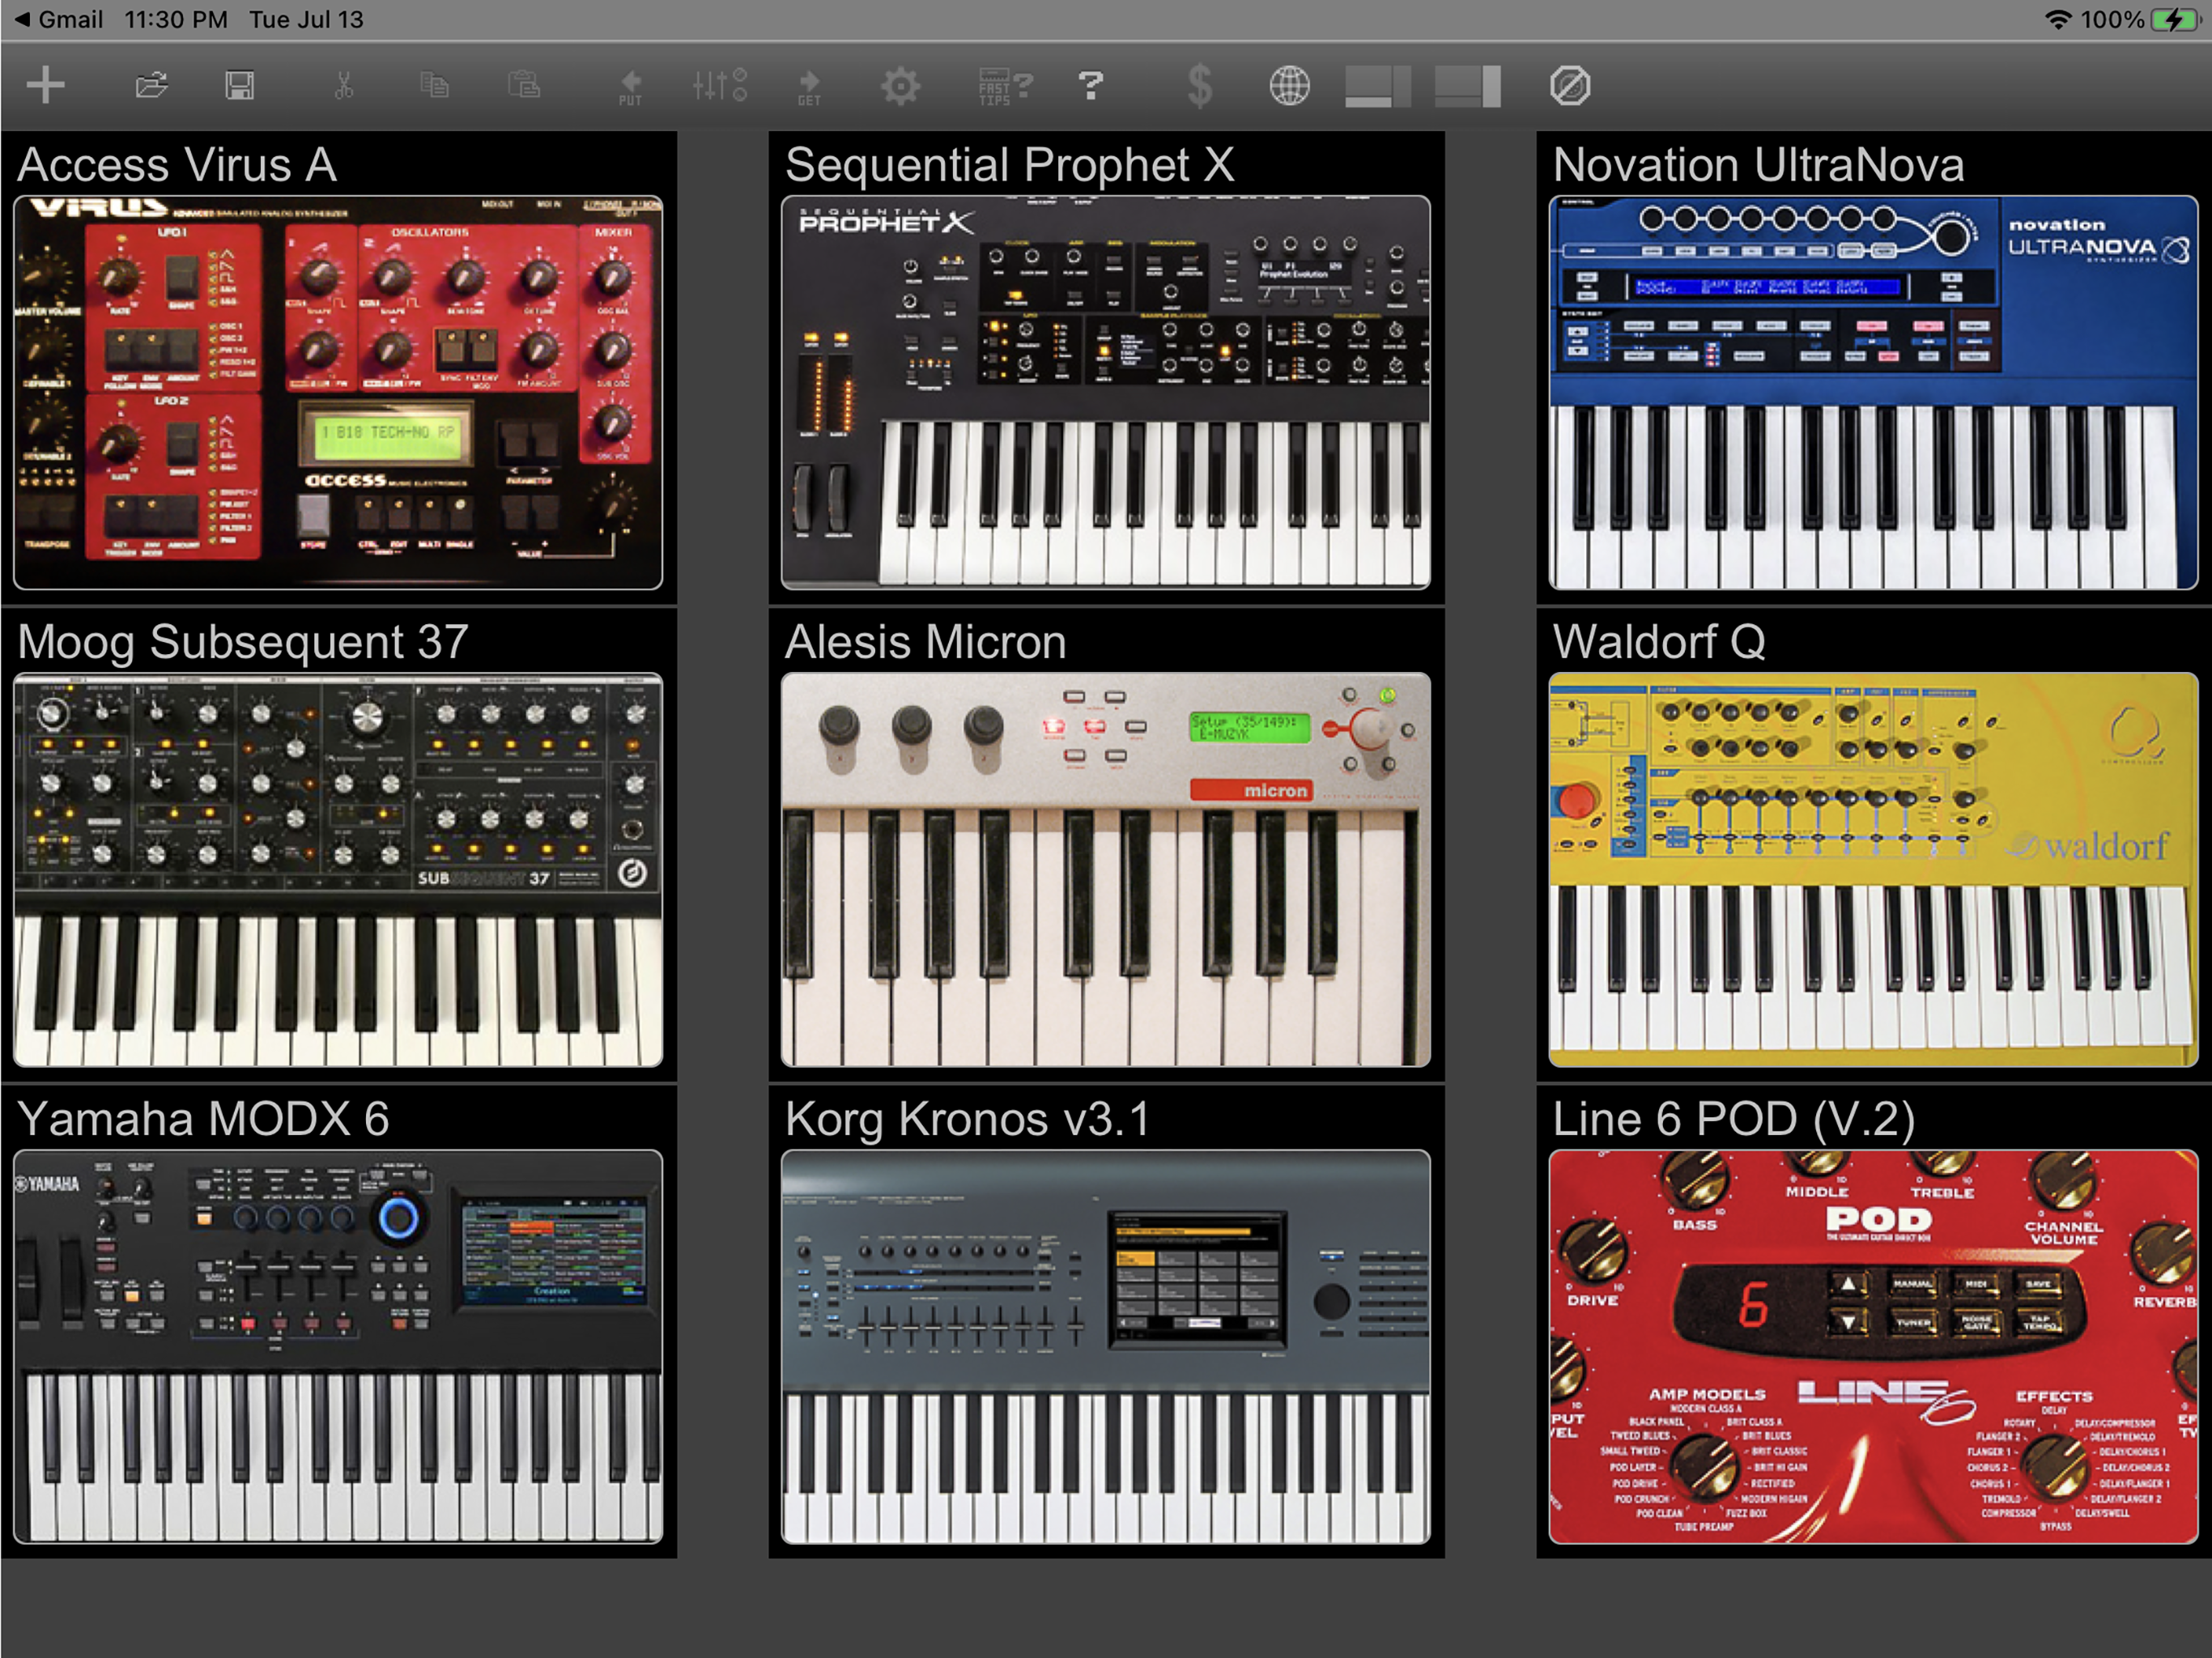Image resolution: width=2212 pixels, height=1658 pixels.
Task: Tap the 11:30 PM clock in status bar
Action: (176, 19)
